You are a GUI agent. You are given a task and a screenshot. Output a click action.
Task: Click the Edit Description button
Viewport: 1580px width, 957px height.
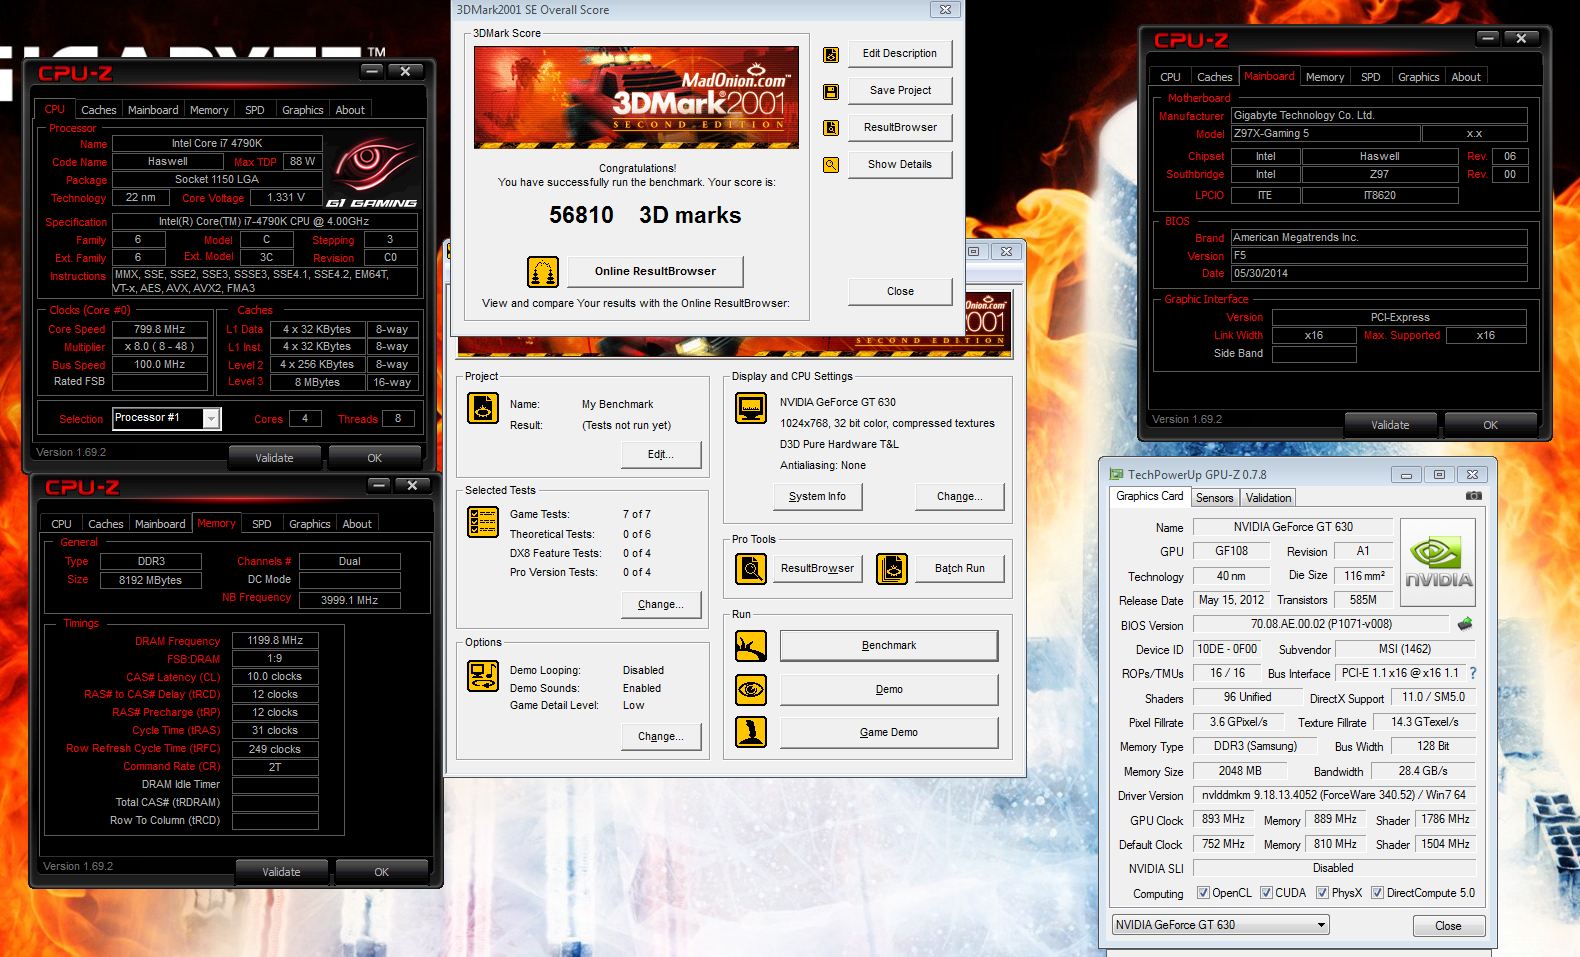point(900,54)
